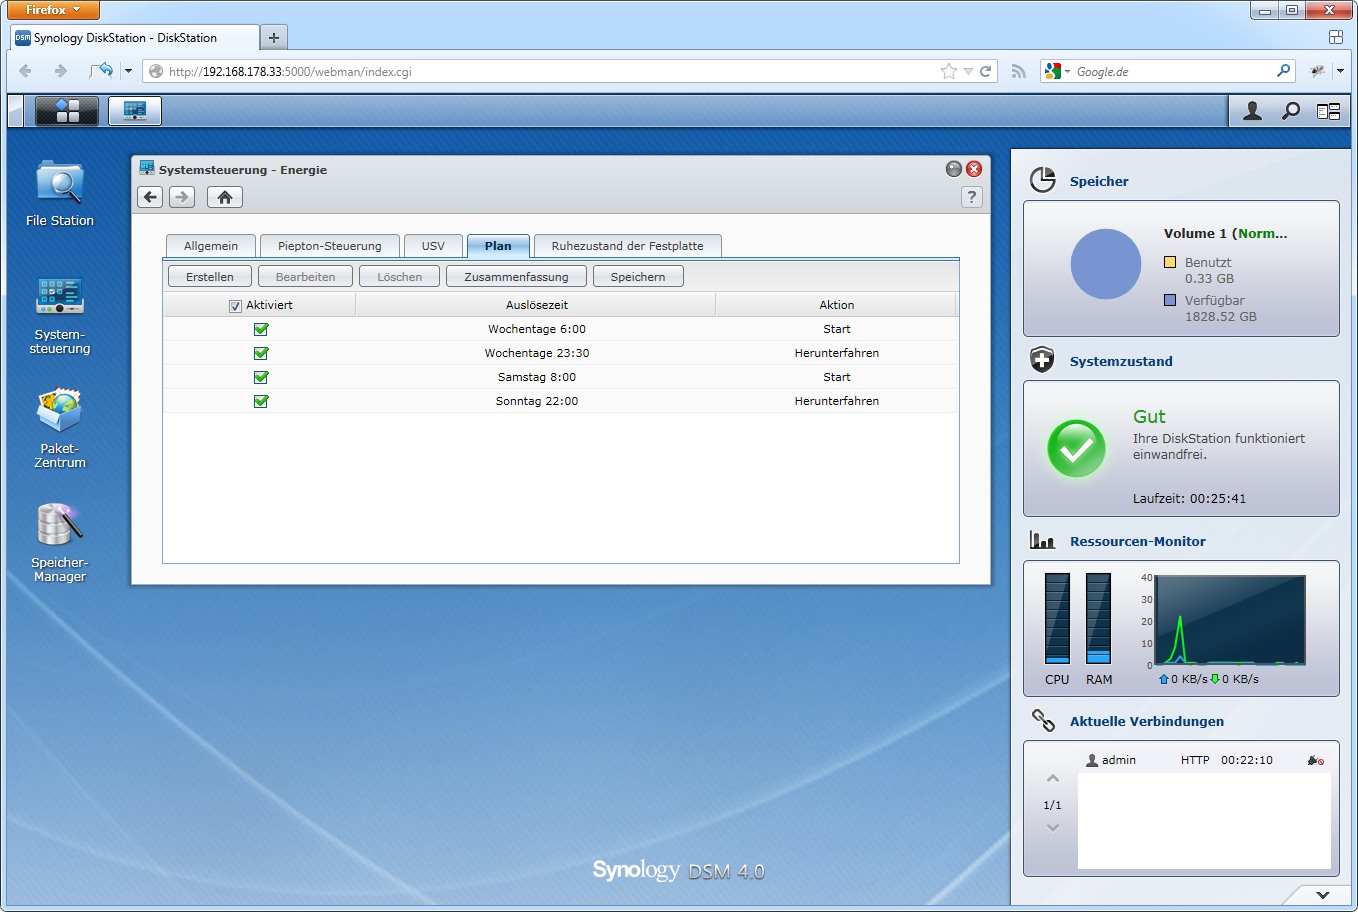Click the network traffic graph
The height and width of the screenshot is (912, 1358).
tap(1230, 620)
